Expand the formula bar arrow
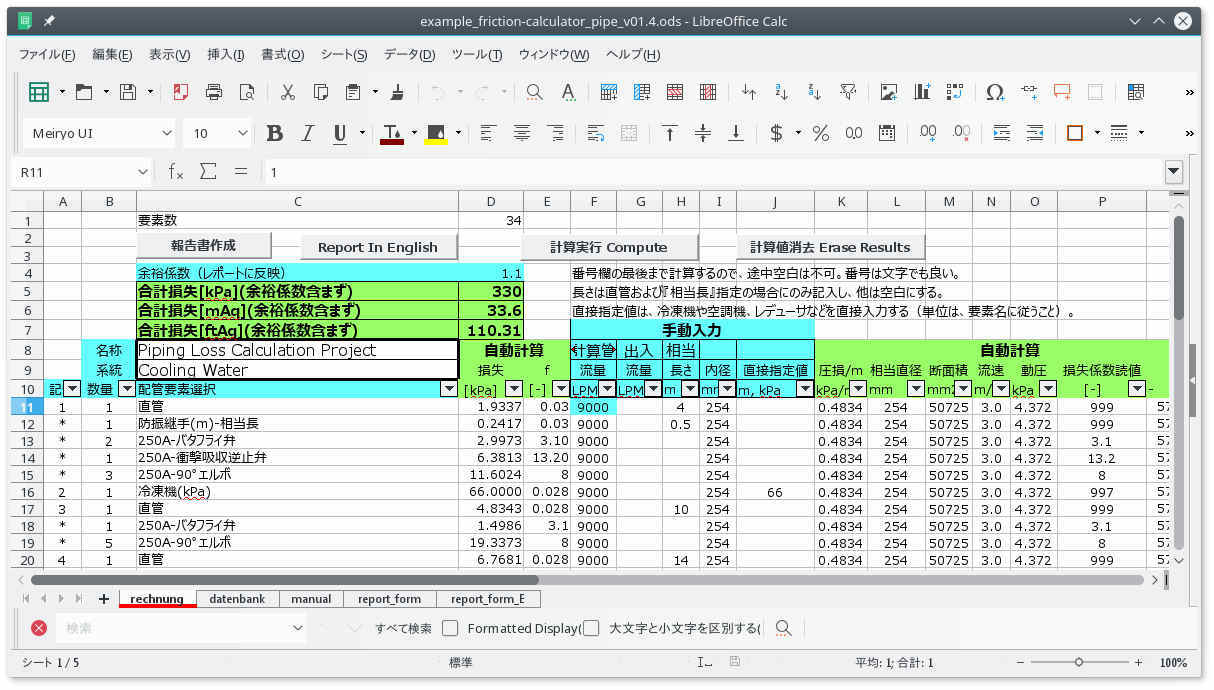1214x690 pixels. pyautogui.click(x=1174, y=172)
